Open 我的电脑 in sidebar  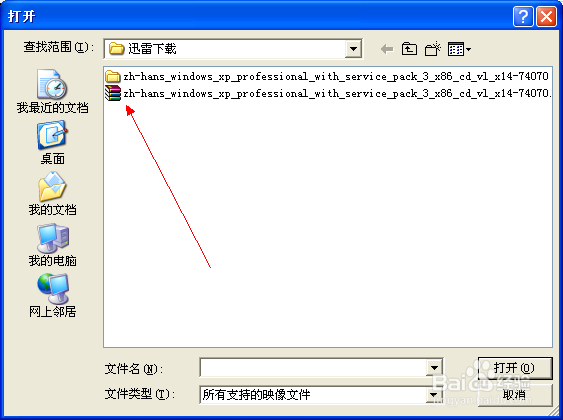pyautogui.click(x=52, y=245)
